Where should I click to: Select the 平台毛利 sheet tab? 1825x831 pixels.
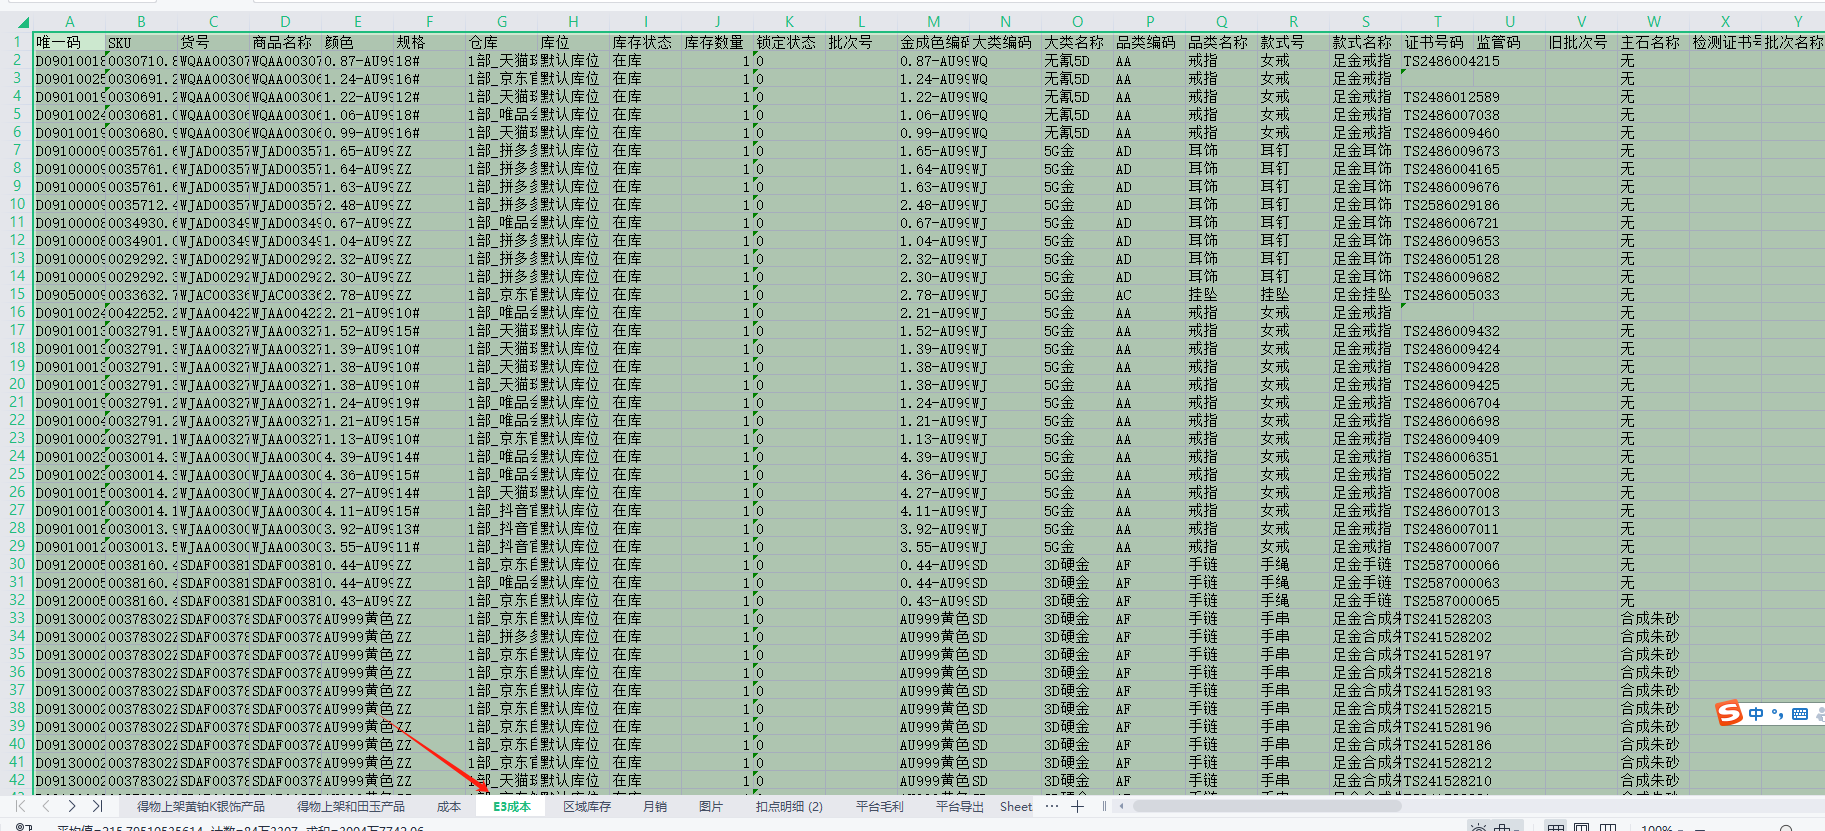(879, 807)
